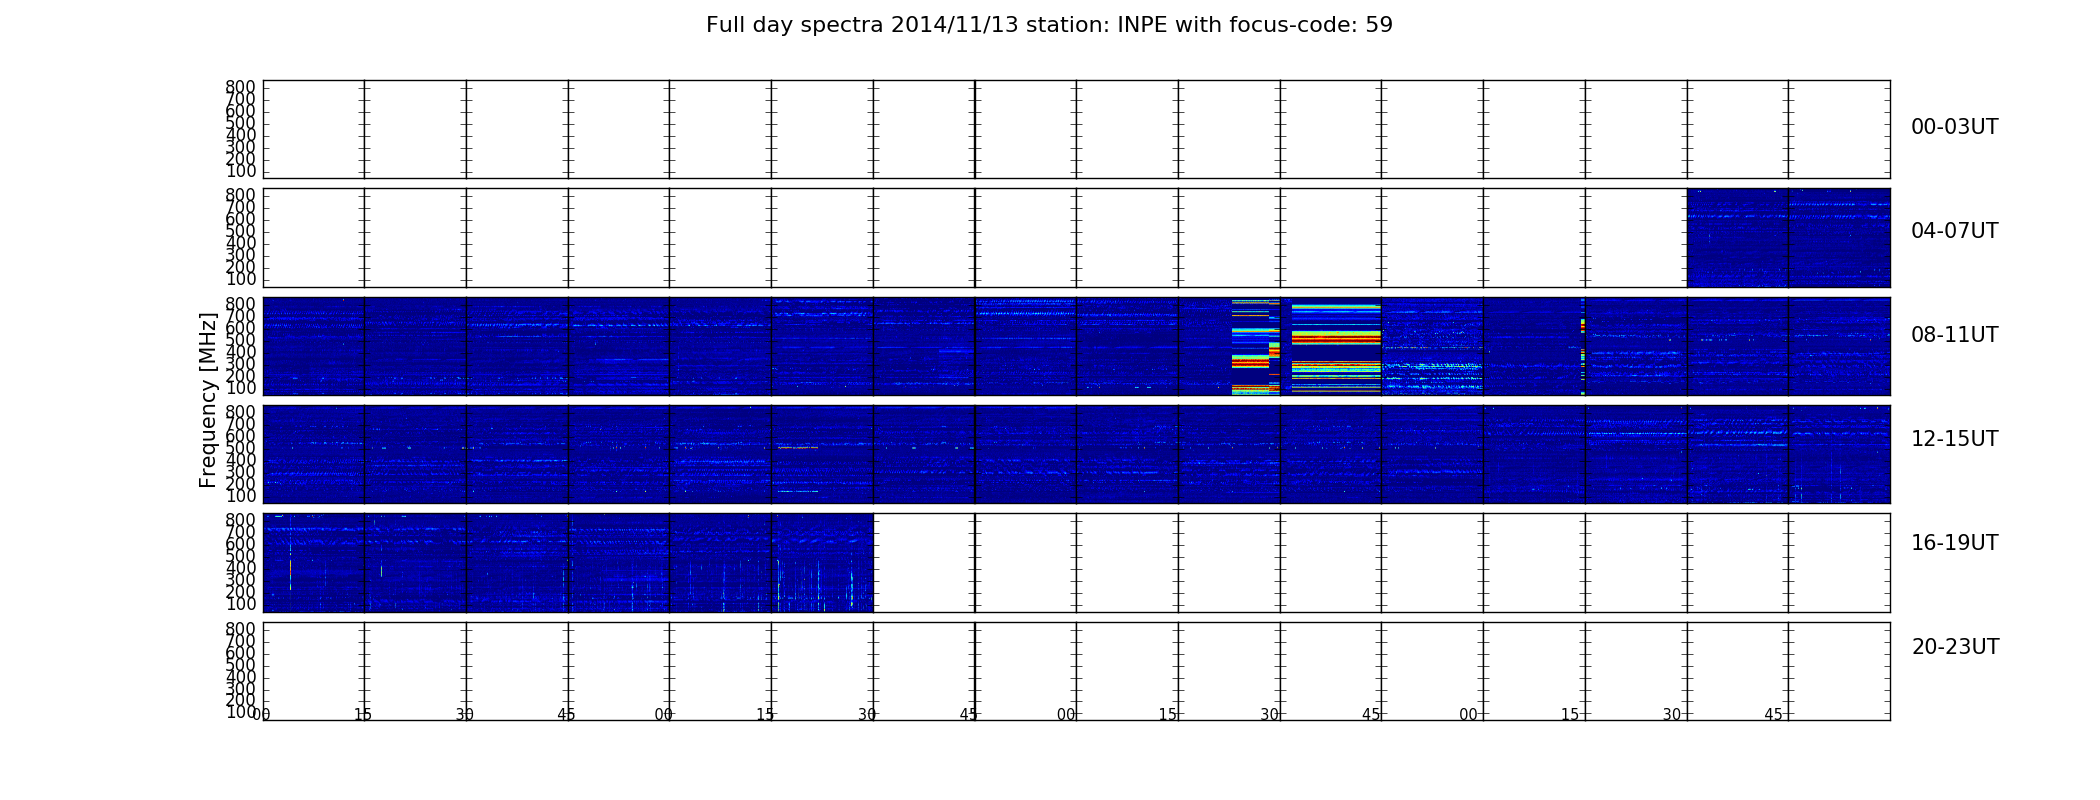Click the spectrogram in the 12-15UT row
This screenshot has height=800, width=2100.
pos(1076,454)
